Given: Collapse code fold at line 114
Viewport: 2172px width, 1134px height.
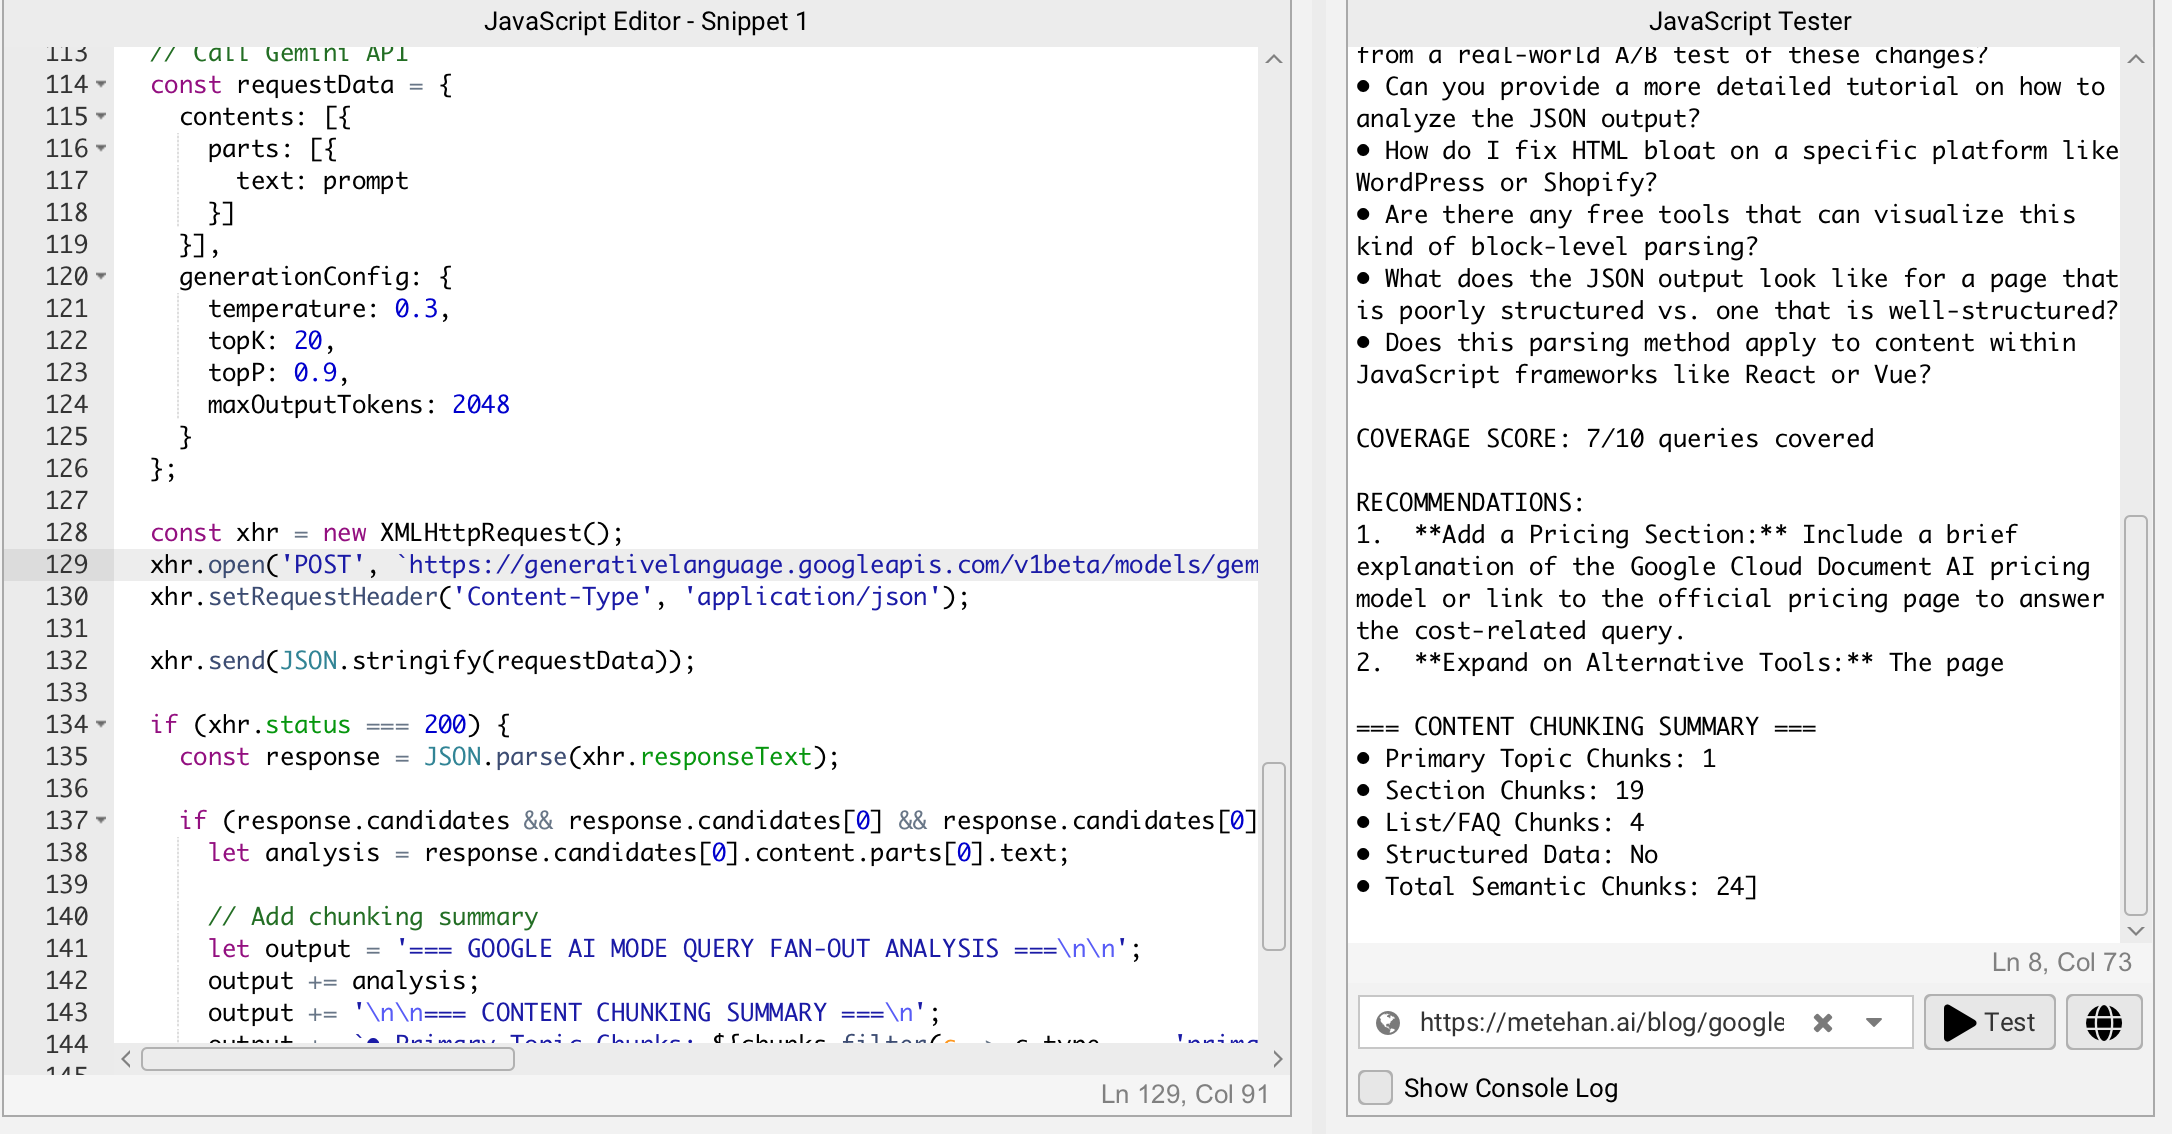Looking at the screenshot, I should [x=101, y=85].
